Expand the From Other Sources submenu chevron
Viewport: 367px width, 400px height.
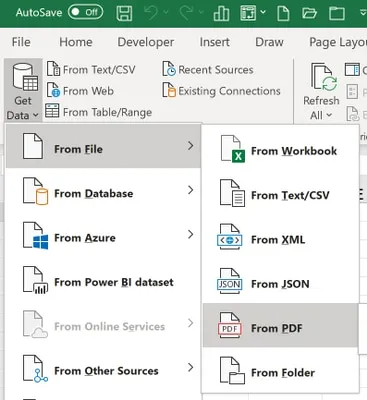tap(190, 367)
